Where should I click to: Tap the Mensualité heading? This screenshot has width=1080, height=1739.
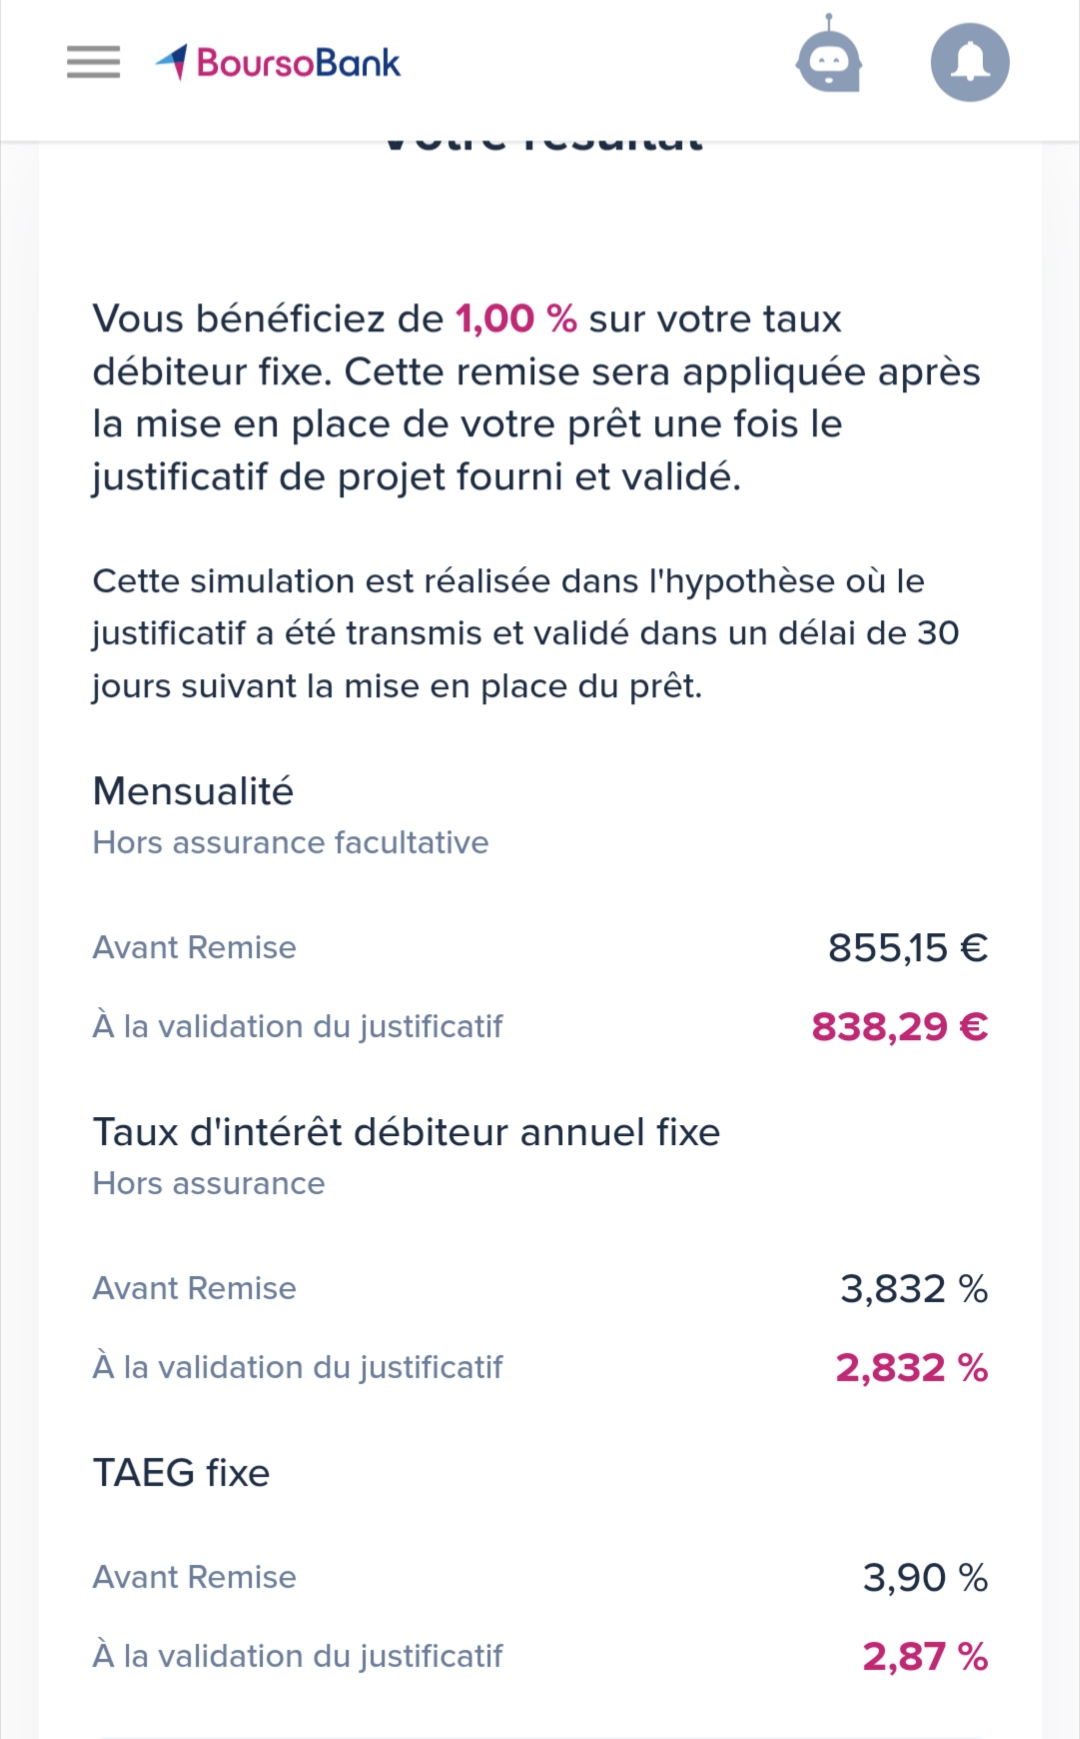pos(193,791)
